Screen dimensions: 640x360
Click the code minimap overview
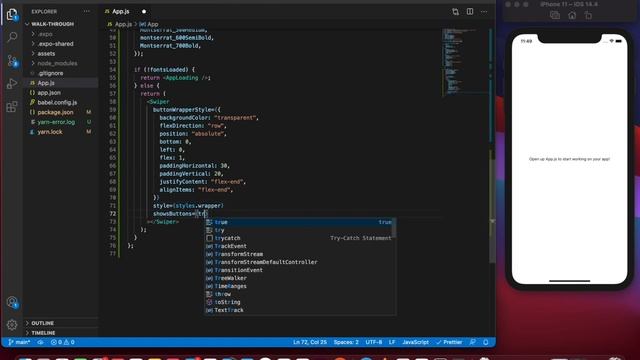[464, 61]
